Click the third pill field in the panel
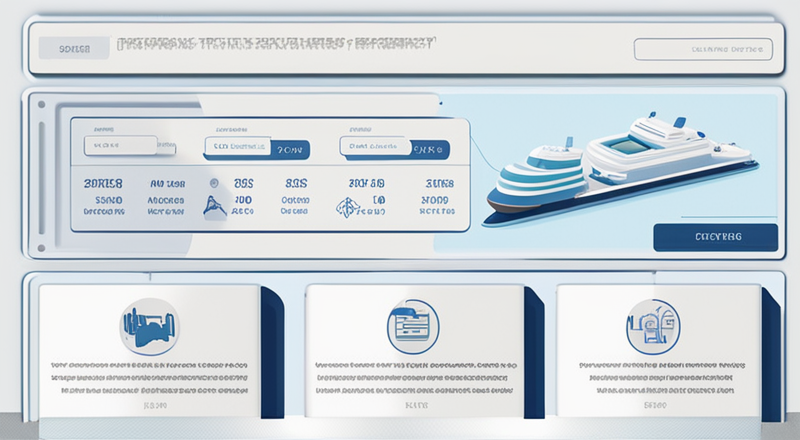This screenshot has height=440, width=800. click(375, 146)
